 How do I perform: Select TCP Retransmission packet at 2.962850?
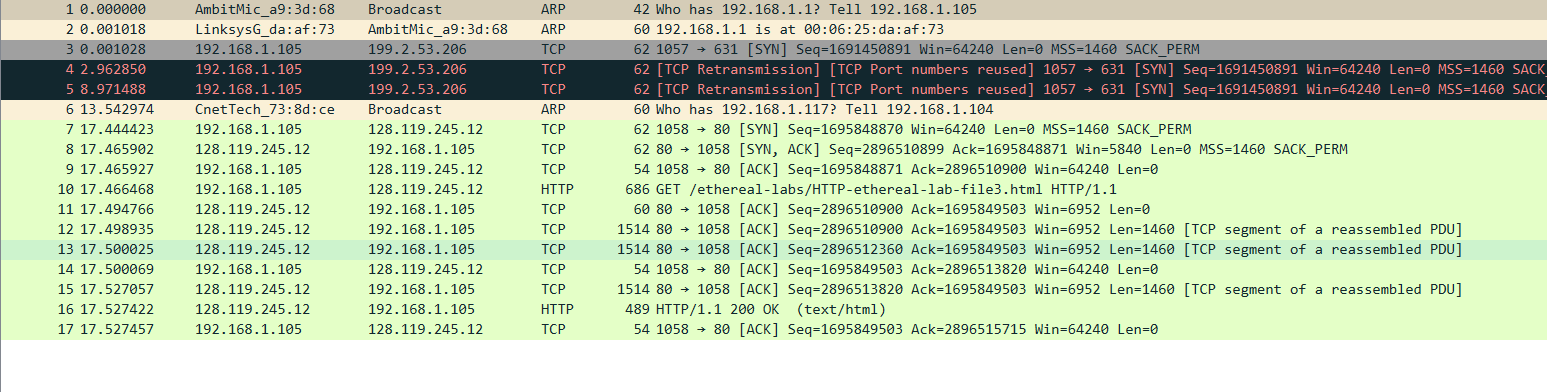(x=773, y=70)
